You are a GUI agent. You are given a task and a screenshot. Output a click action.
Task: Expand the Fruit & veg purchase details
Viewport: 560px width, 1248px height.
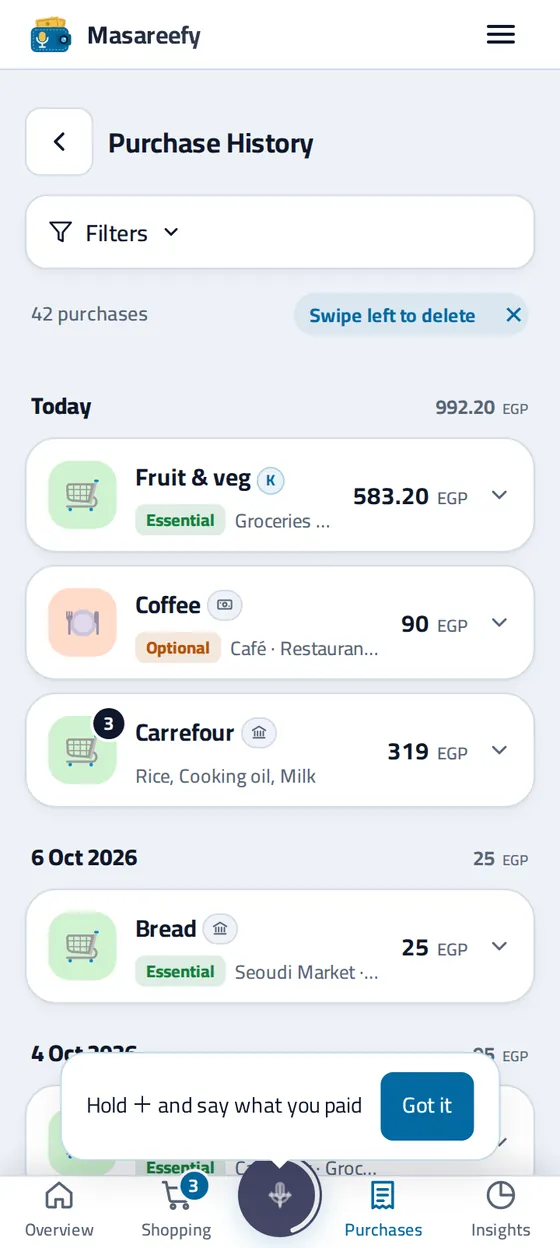coord(500,495)
